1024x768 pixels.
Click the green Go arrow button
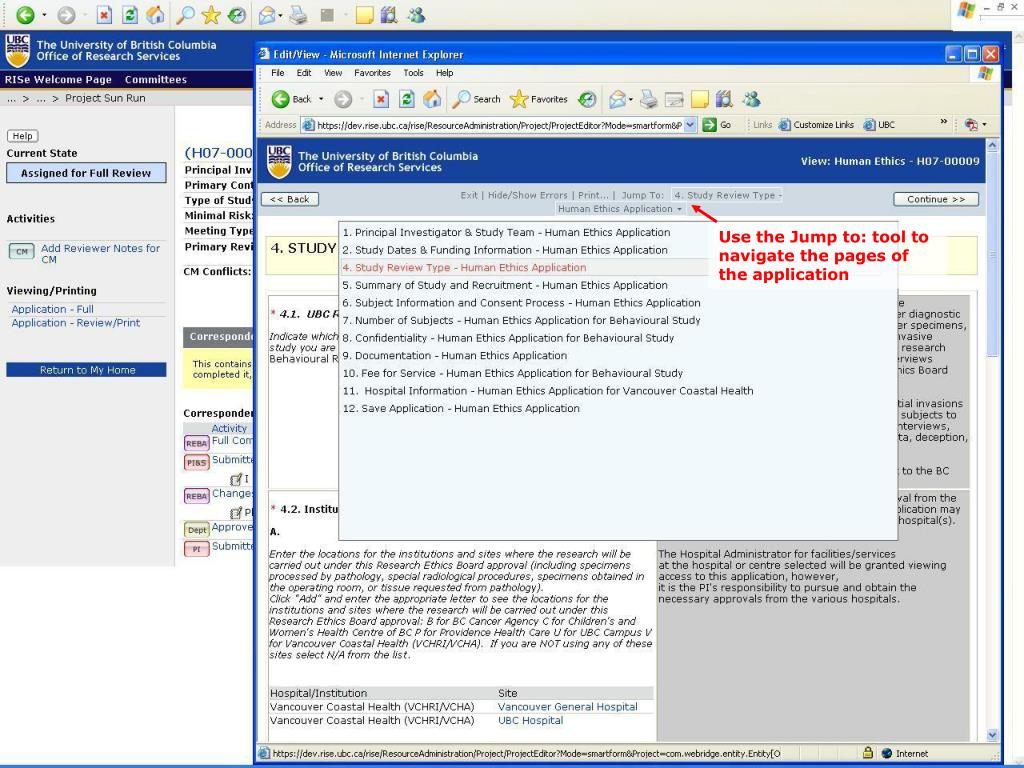coord(709,125)
